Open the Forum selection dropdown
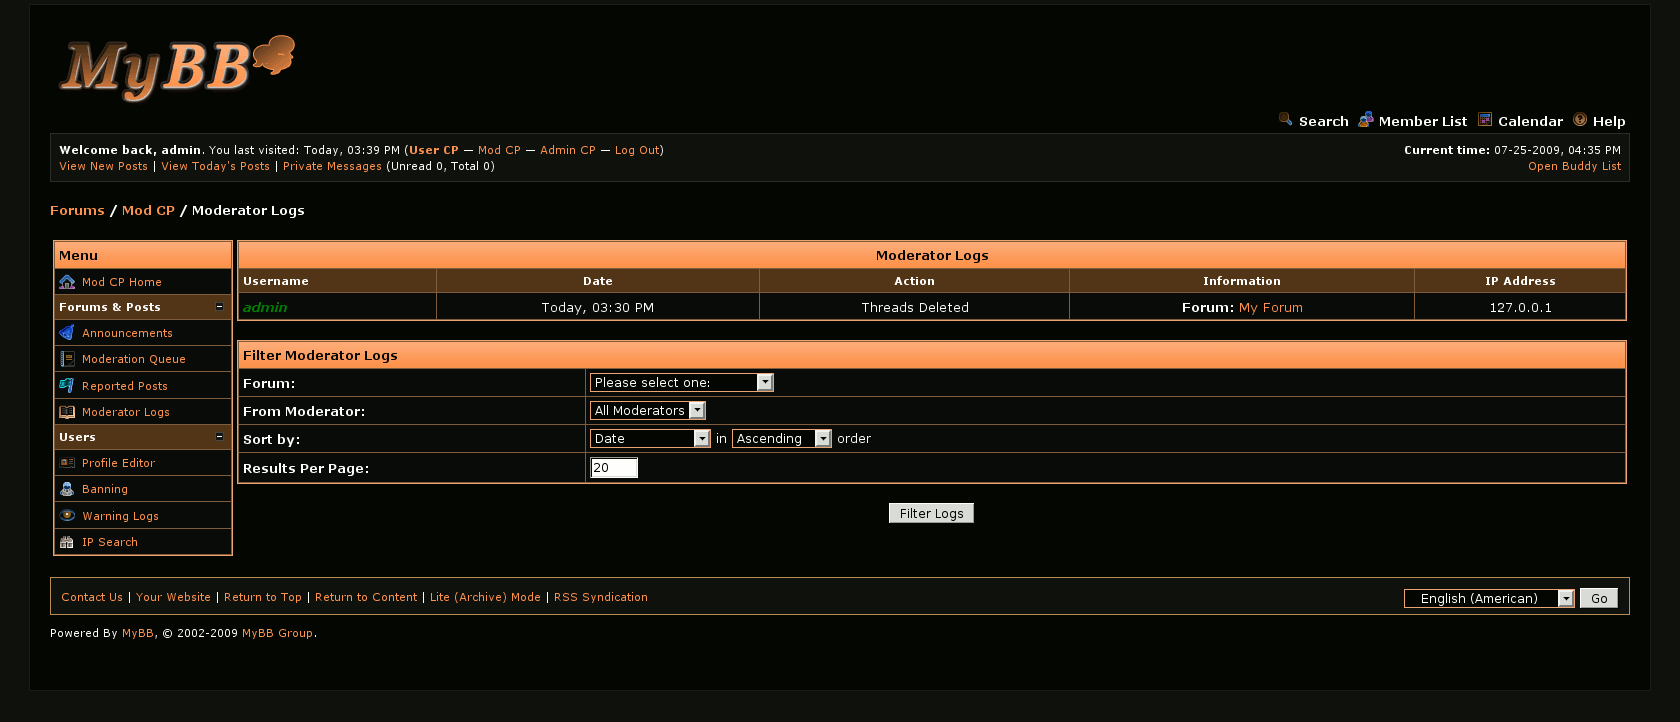The height and width of the screenshot is (722, 1680). click(681, 382)
